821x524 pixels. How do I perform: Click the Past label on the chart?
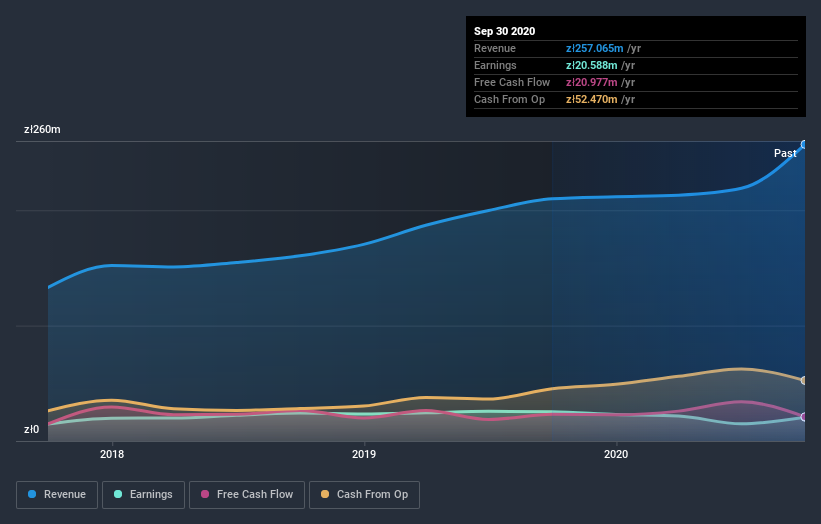click(785, 153)
